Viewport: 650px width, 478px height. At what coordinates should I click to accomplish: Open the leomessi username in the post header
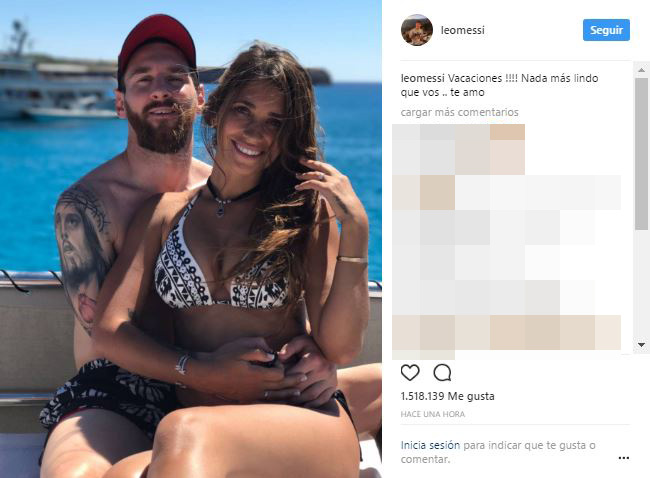tap(463, 30)
